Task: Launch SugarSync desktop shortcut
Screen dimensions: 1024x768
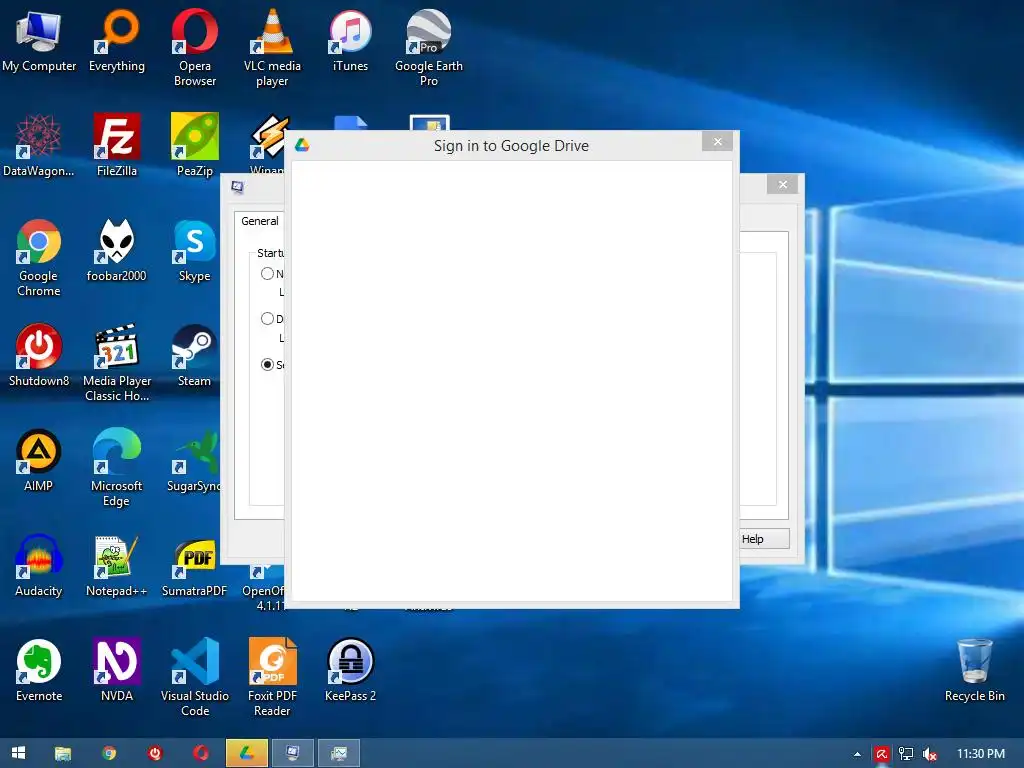Action: coord(193,461)
